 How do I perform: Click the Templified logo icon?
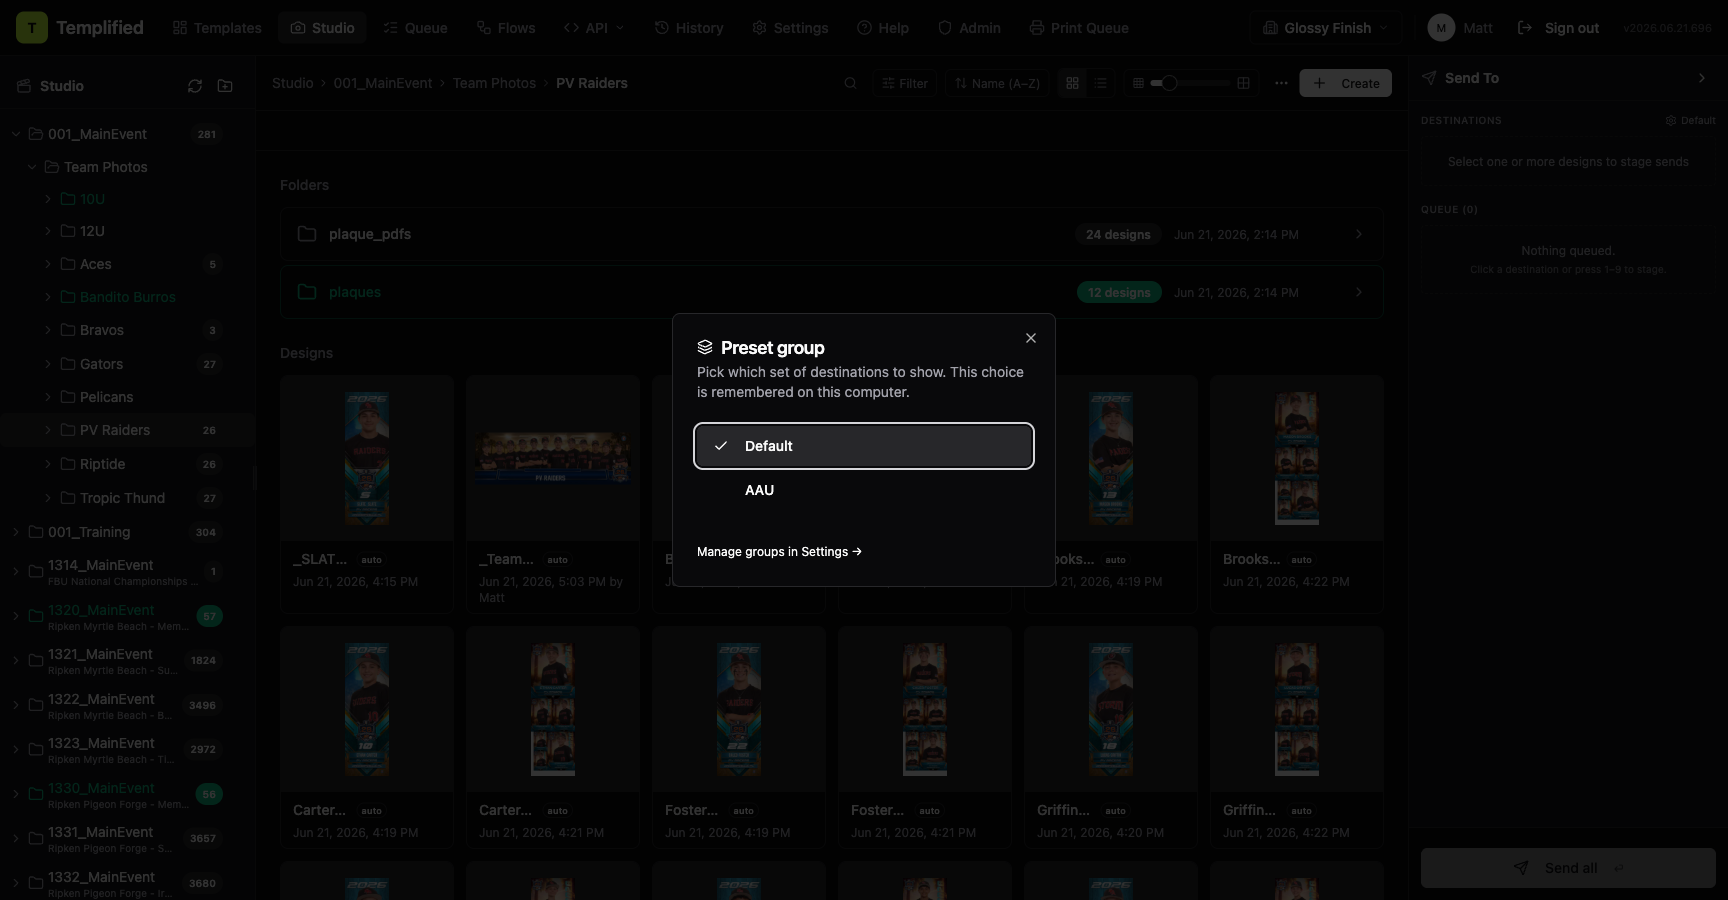[x=32, y=28]
